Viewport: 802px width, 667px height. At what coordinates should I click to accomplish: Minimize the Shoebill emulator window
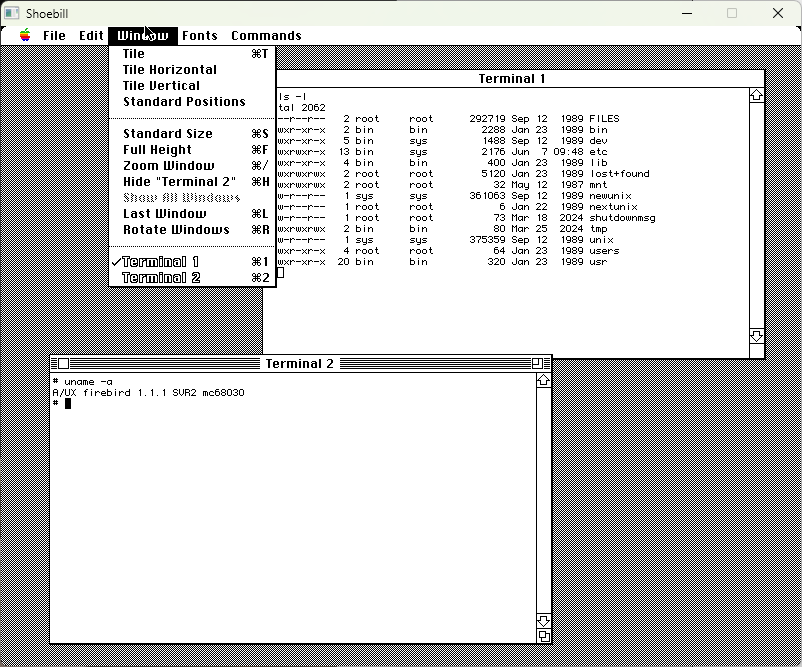pyautogui.click(x=687, y=13)
